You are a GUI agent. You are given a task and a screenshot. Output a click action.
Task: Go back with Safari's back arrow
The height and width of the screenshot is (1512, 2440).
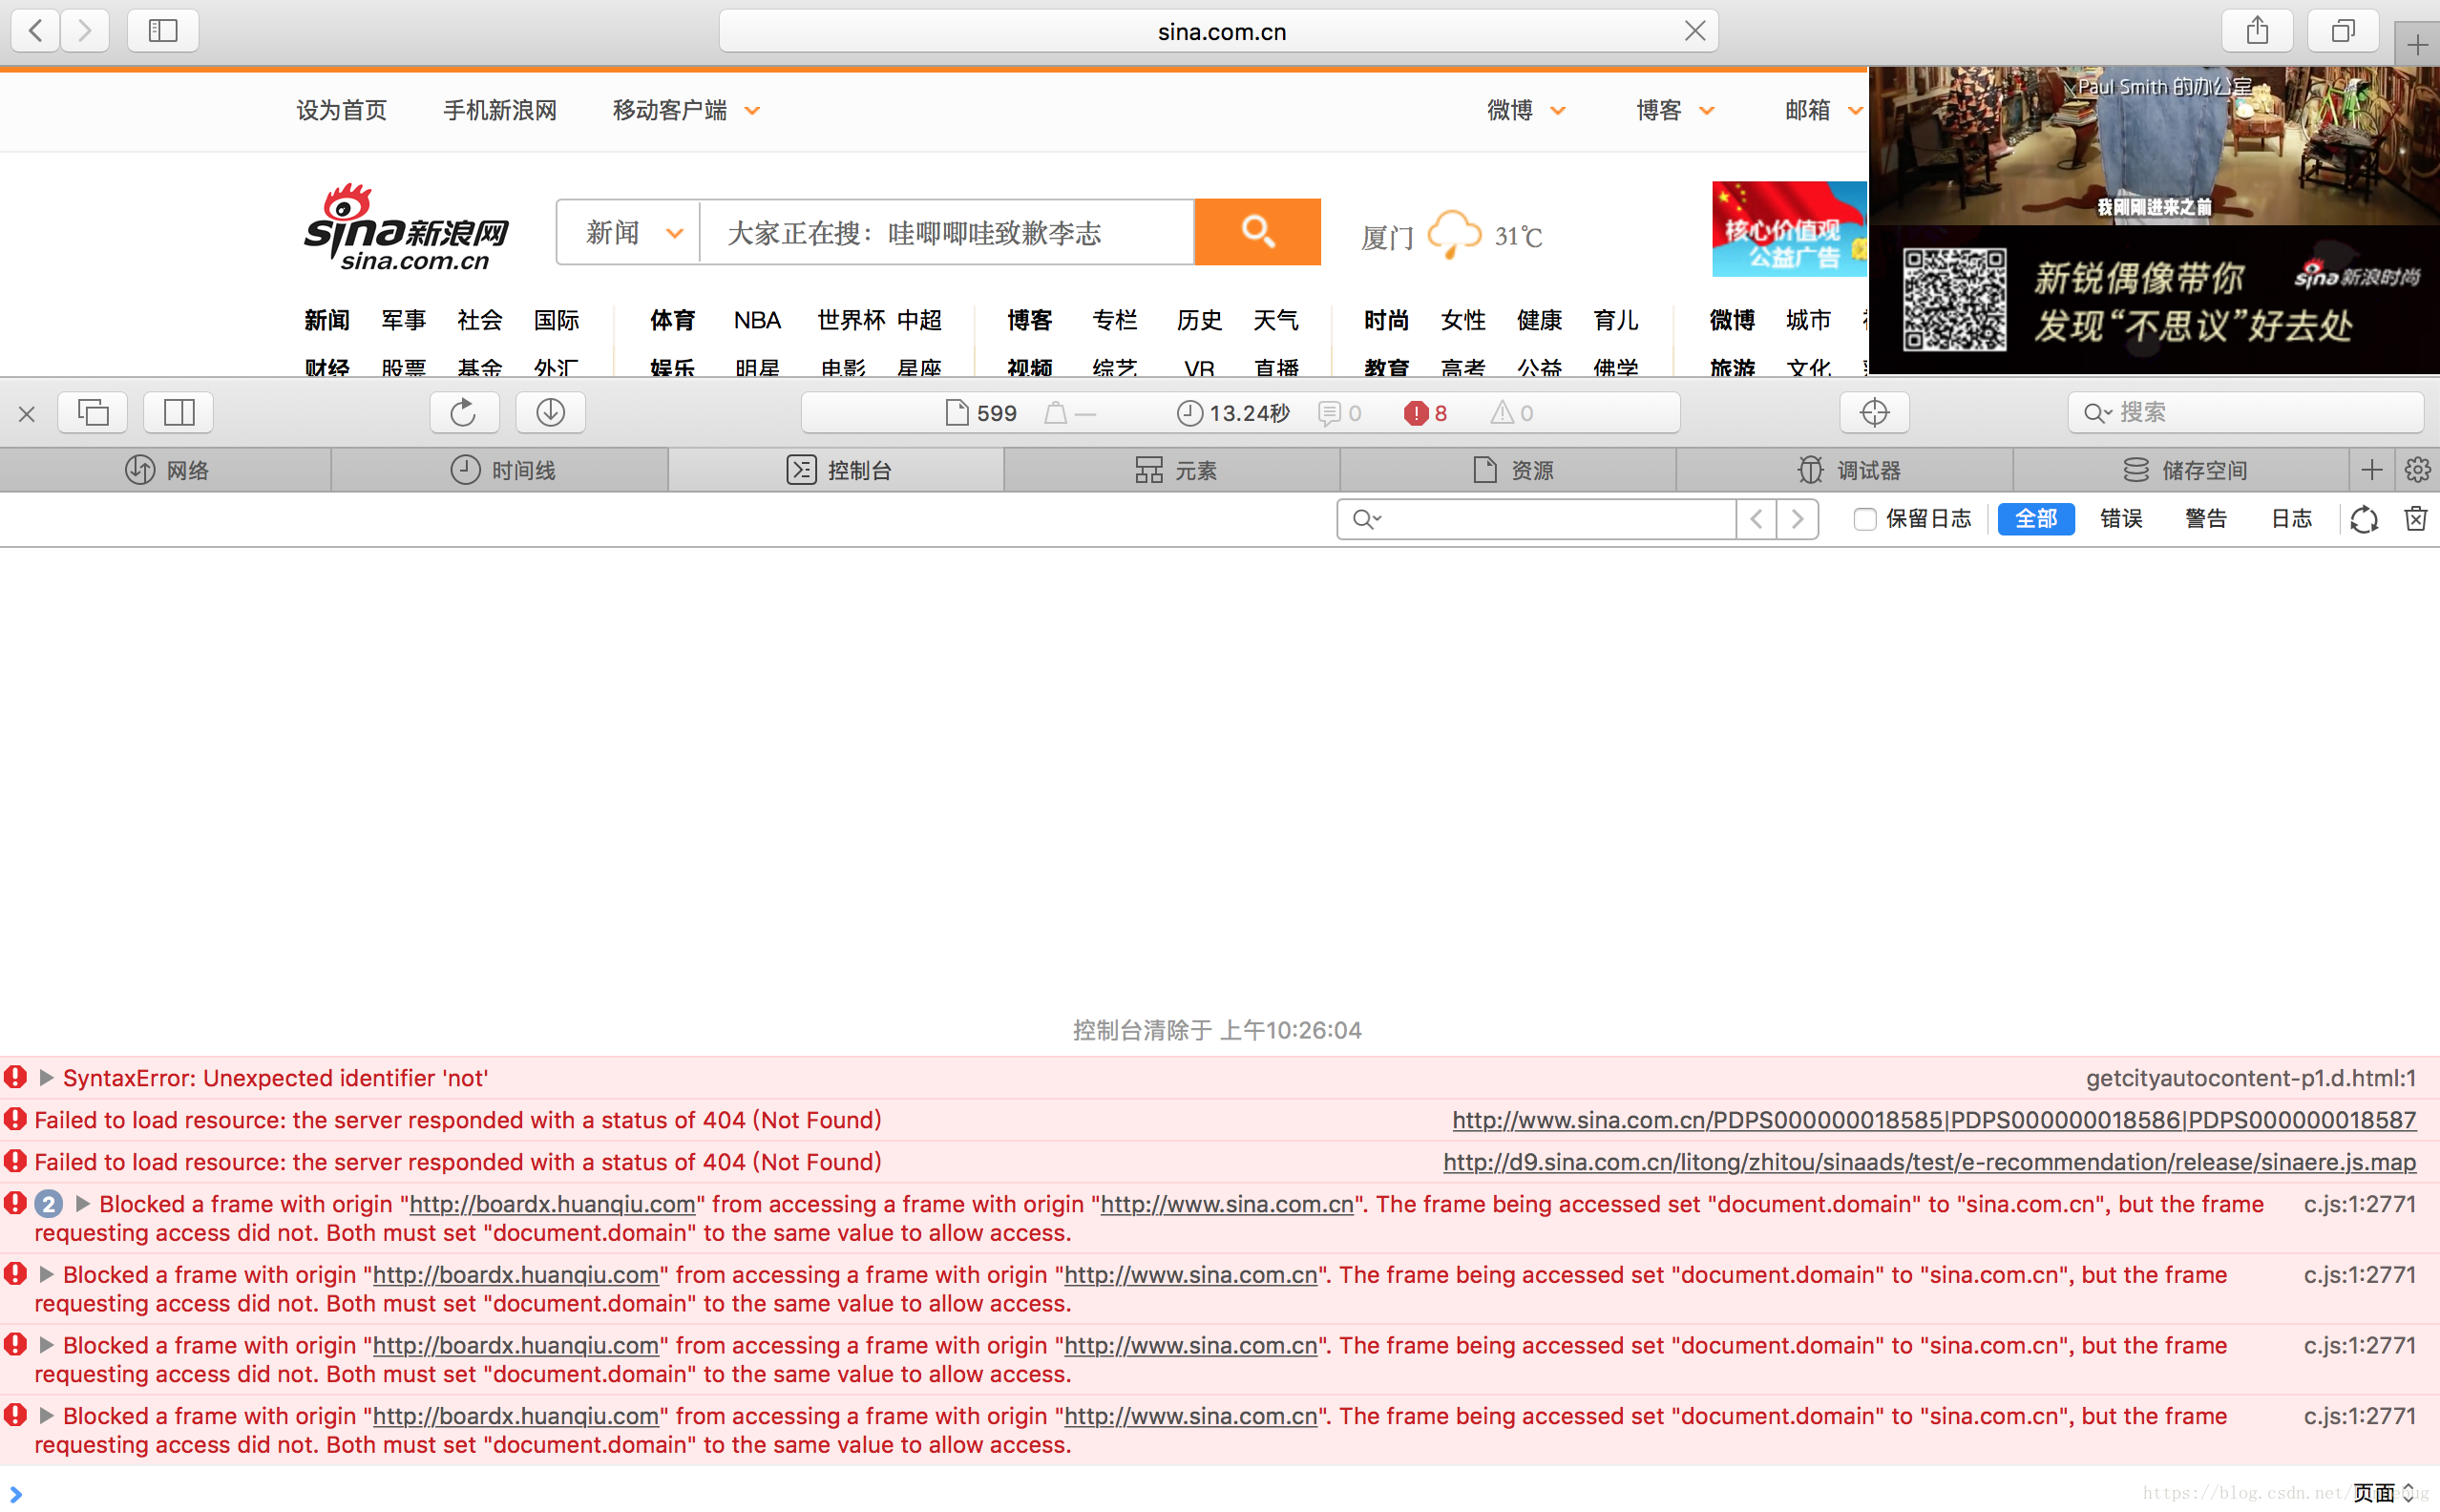pos(36,31)
